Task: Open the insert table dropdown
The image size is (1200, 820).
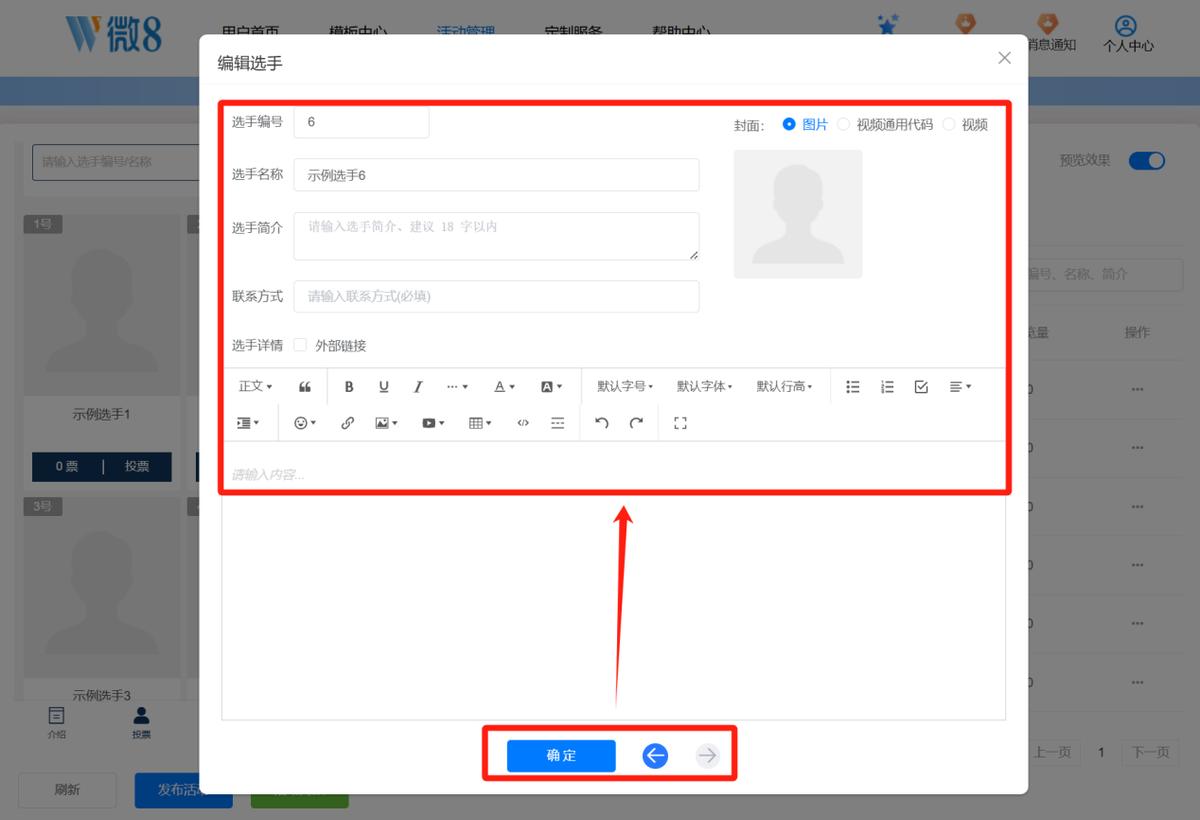Action: coord(480,423)
